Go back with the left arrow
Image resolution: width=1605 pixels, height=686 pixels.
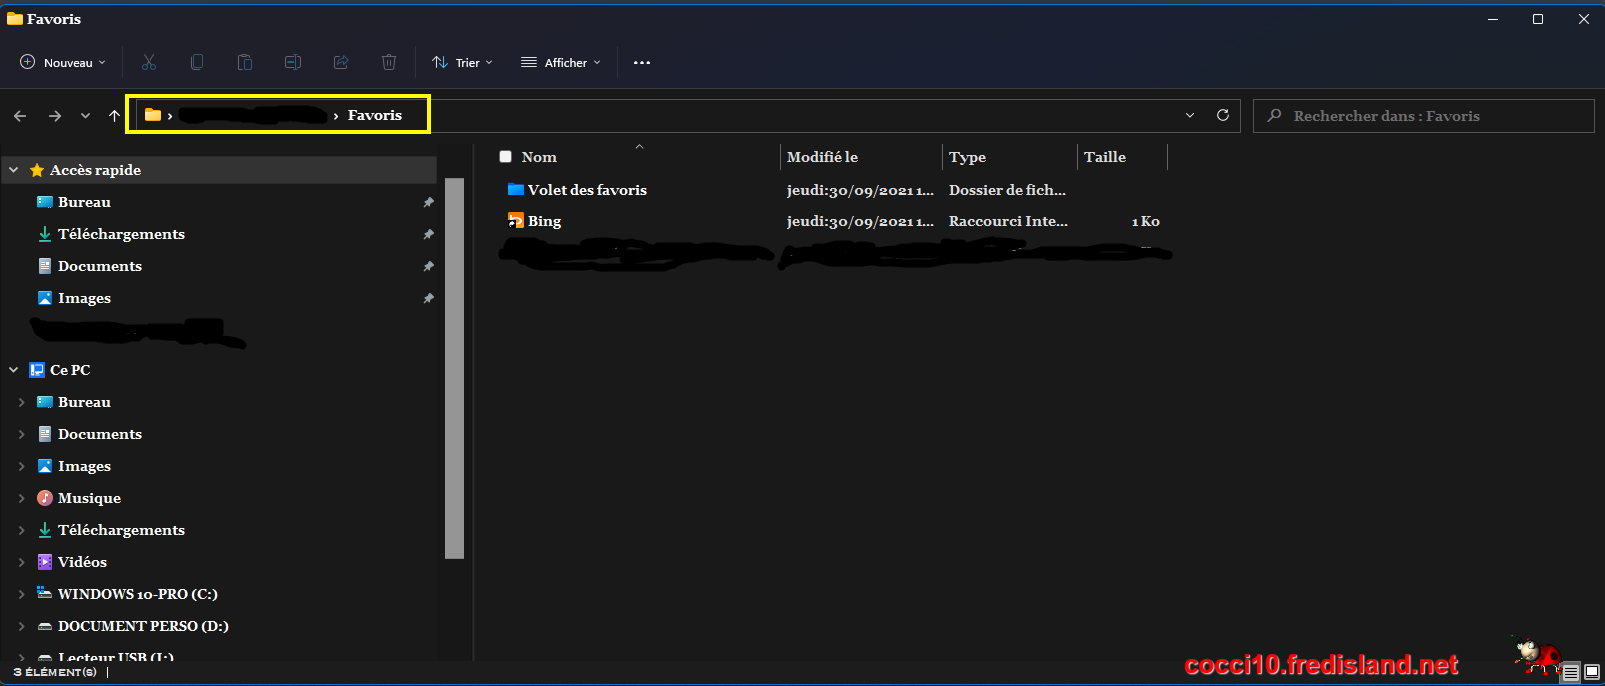click(x=20, y=116)
